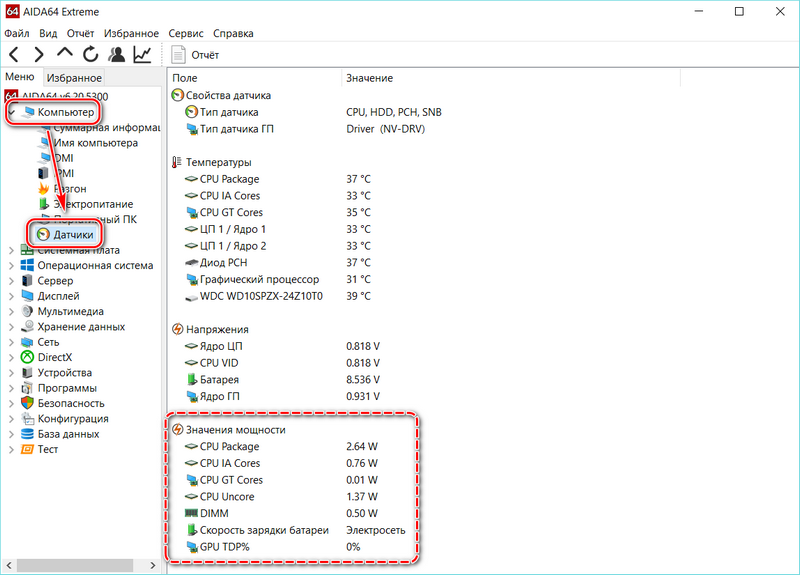Viewport: 800px width, 575px height.
Task: Click the Температуры thermometer icon
Action: click(x=177, y=162)
